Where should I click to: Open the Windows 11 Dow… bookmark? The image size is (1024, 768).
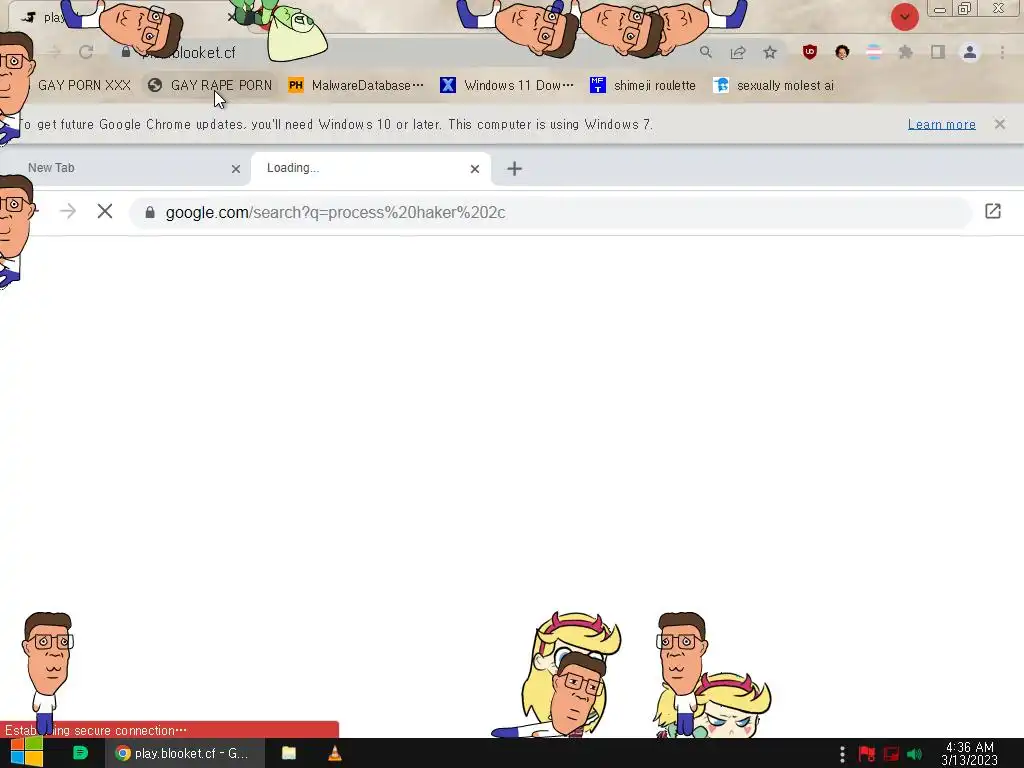point(507,85)
